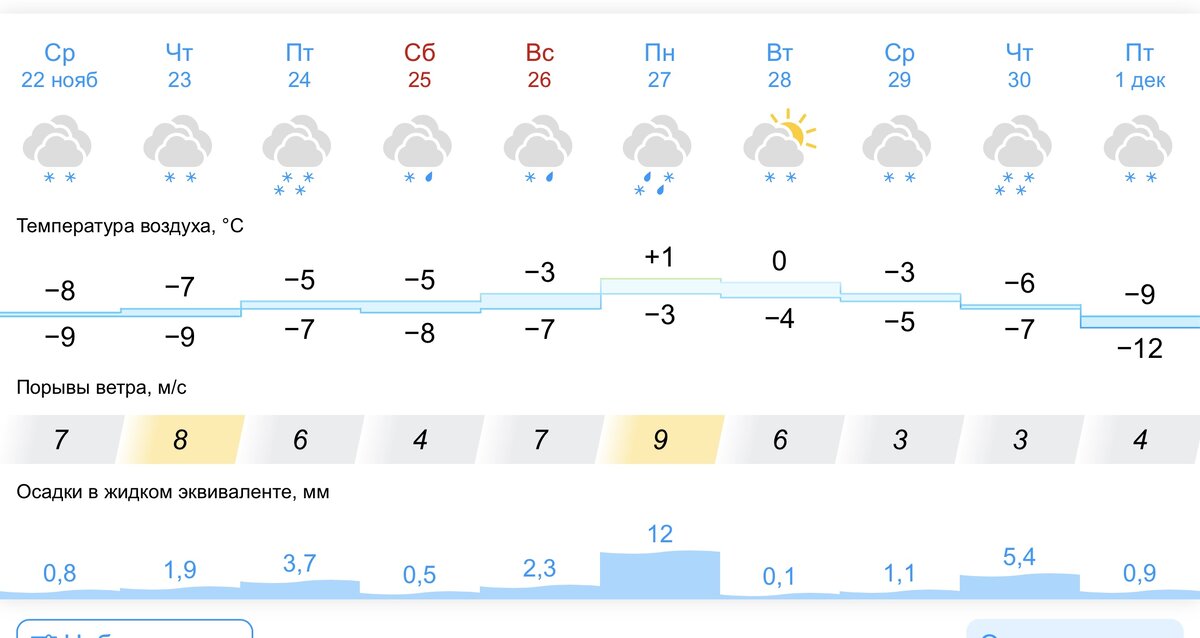The image size is (1200, 638).
Task: Click the −12 low temperature for 1 дек
Action: (1140, 349)
